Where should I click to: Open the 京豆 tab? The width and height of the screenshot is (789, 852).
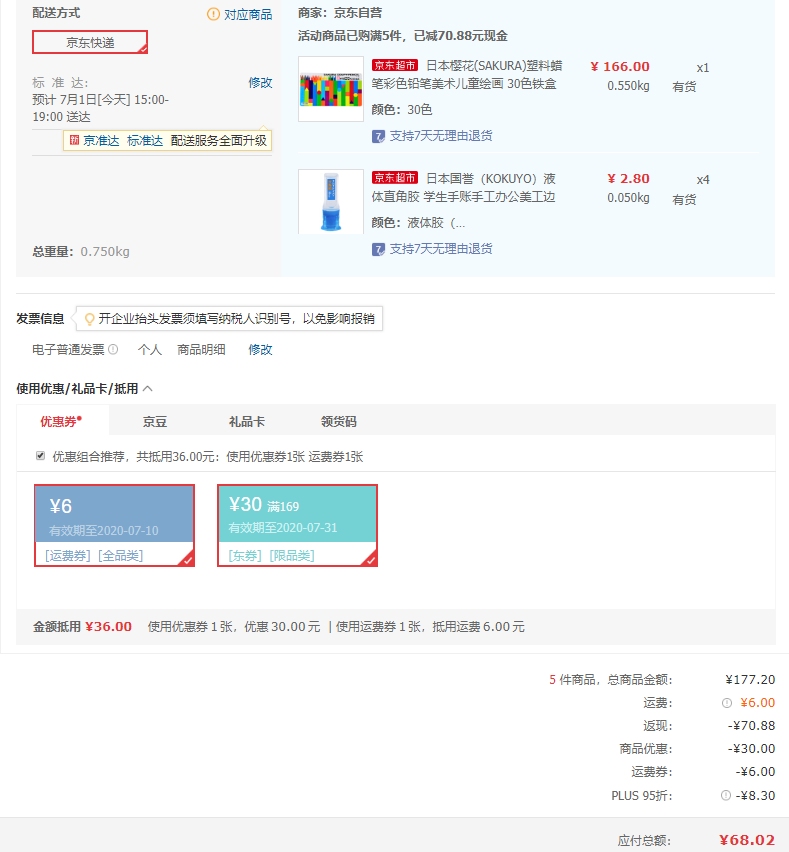(155, 422)
